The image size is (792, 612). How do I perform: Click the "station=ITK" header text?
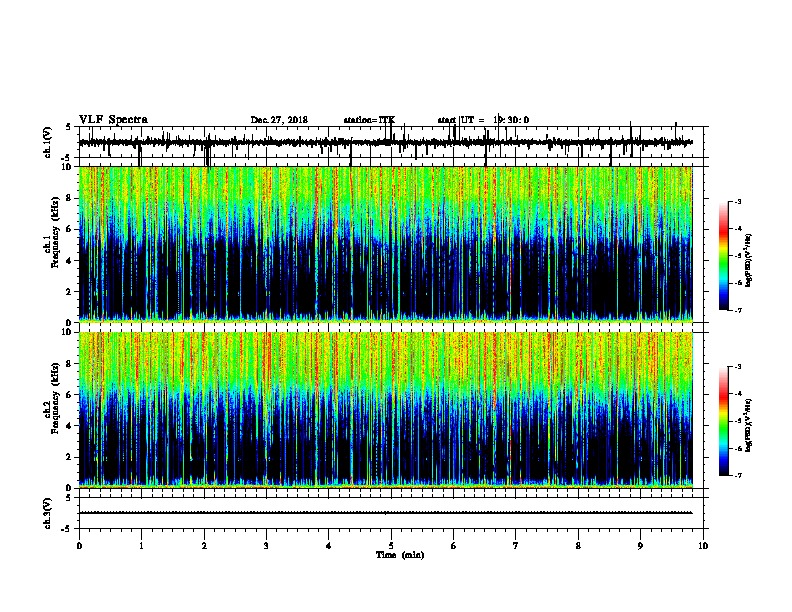(369, 120)
